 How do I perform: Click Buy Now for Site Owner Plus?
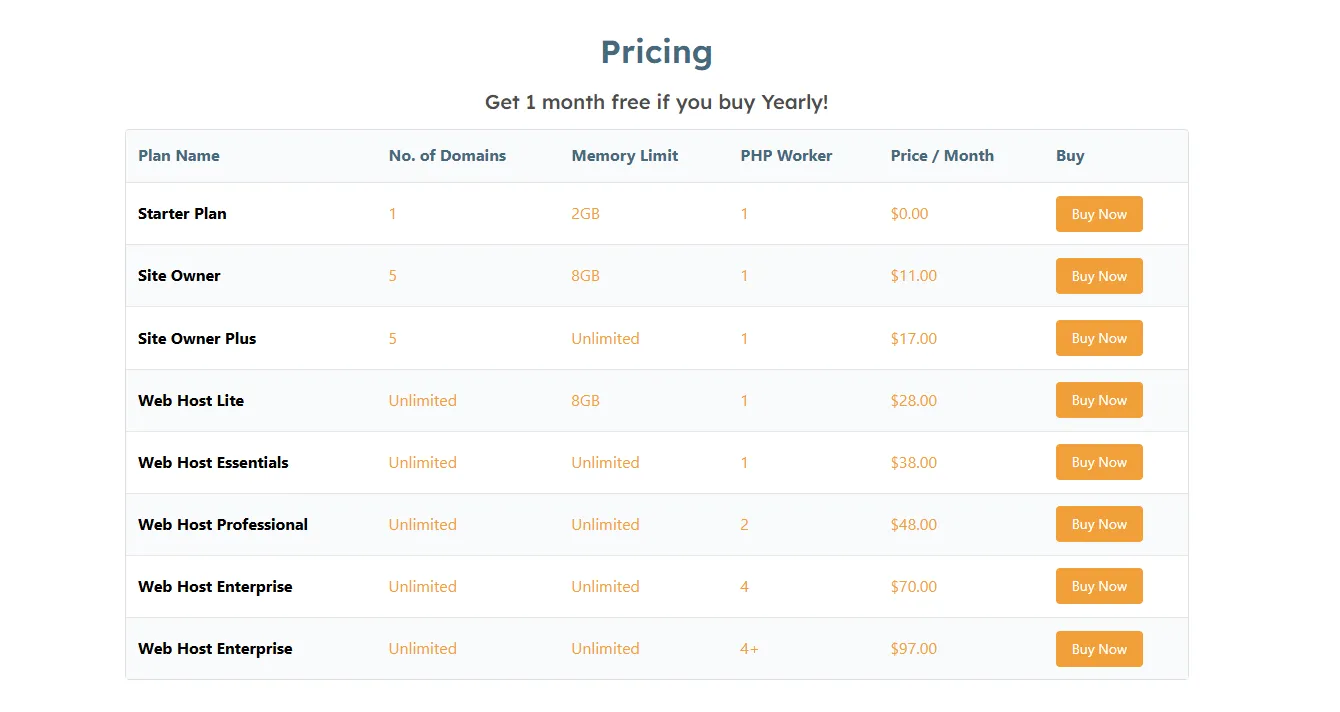click(x=1099, y=338)
